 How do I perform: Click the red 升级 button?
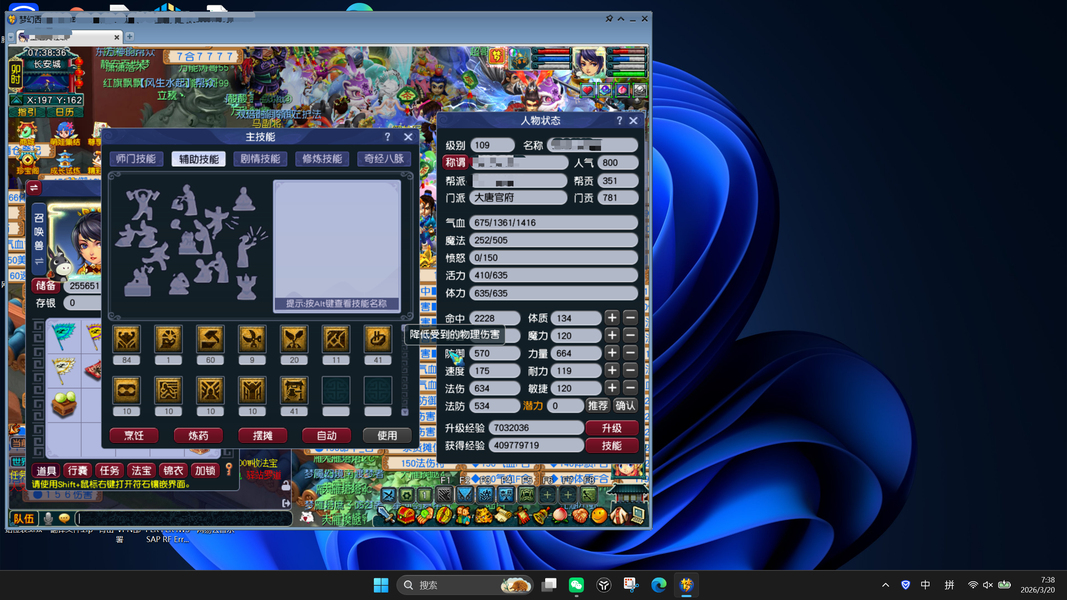pyautogui.click(x=612, y=428)
